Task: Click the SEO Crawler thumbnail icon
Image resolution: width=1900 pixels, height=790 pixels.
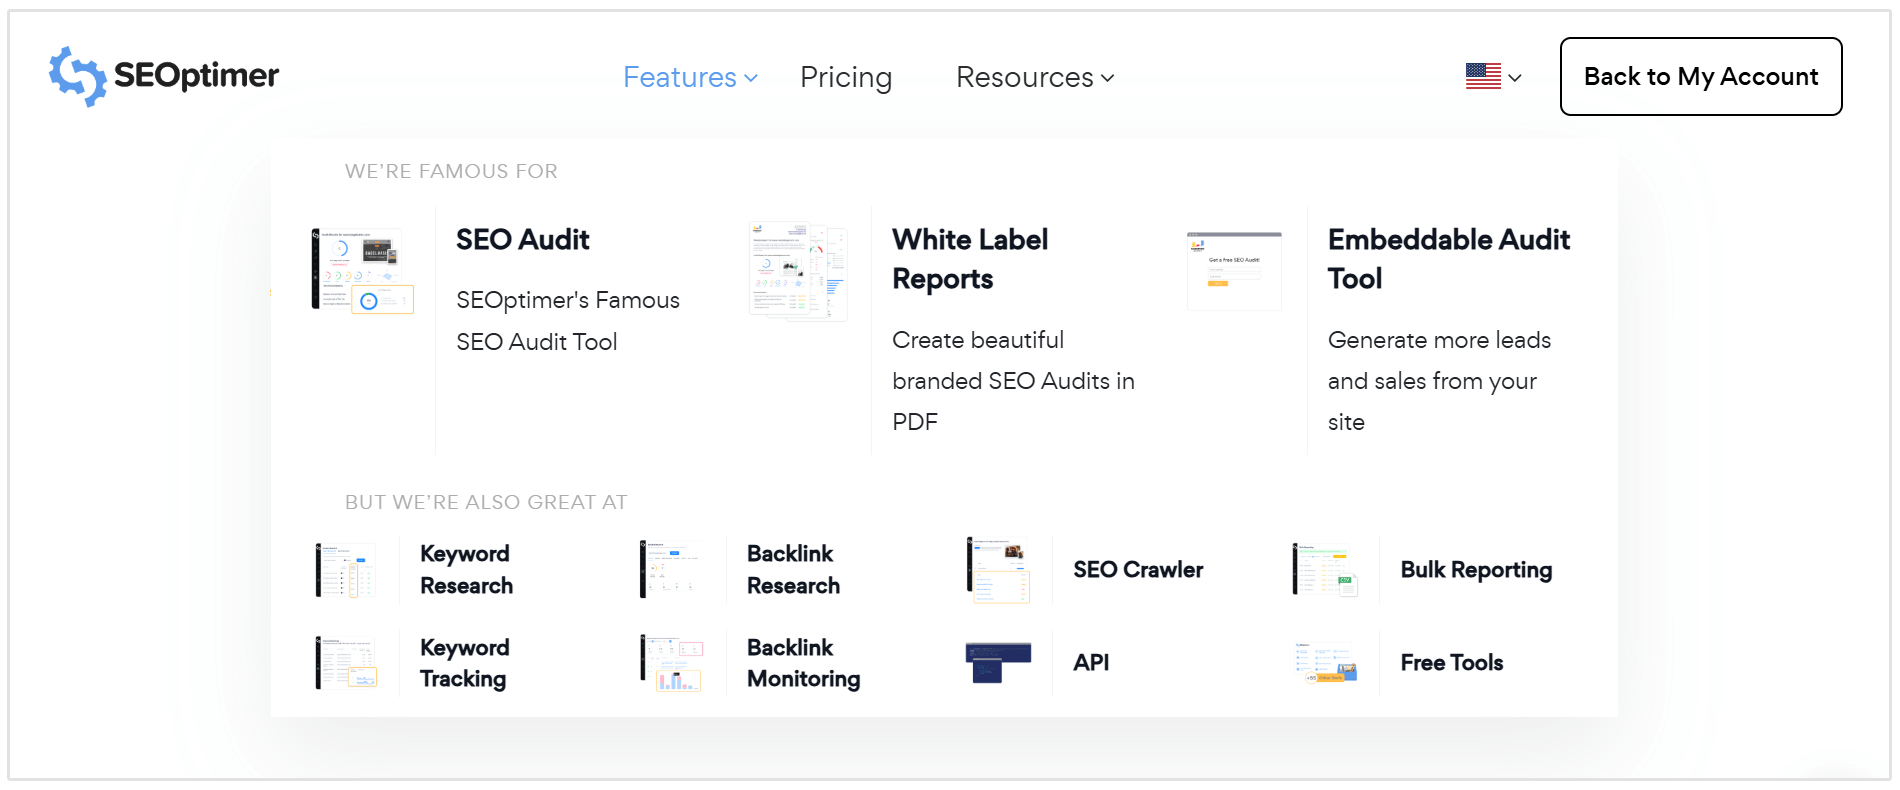Action: coord(998,570)
